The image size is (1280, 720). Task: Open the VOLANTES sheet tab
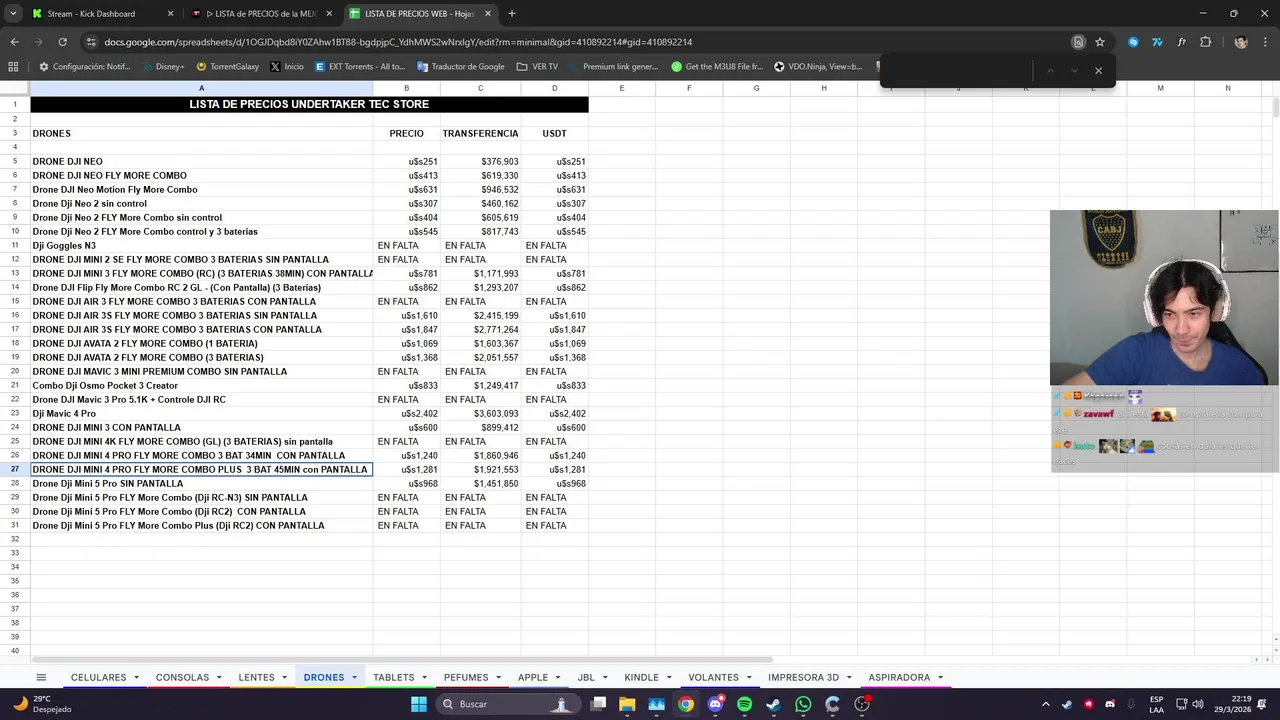coord(713,677)
